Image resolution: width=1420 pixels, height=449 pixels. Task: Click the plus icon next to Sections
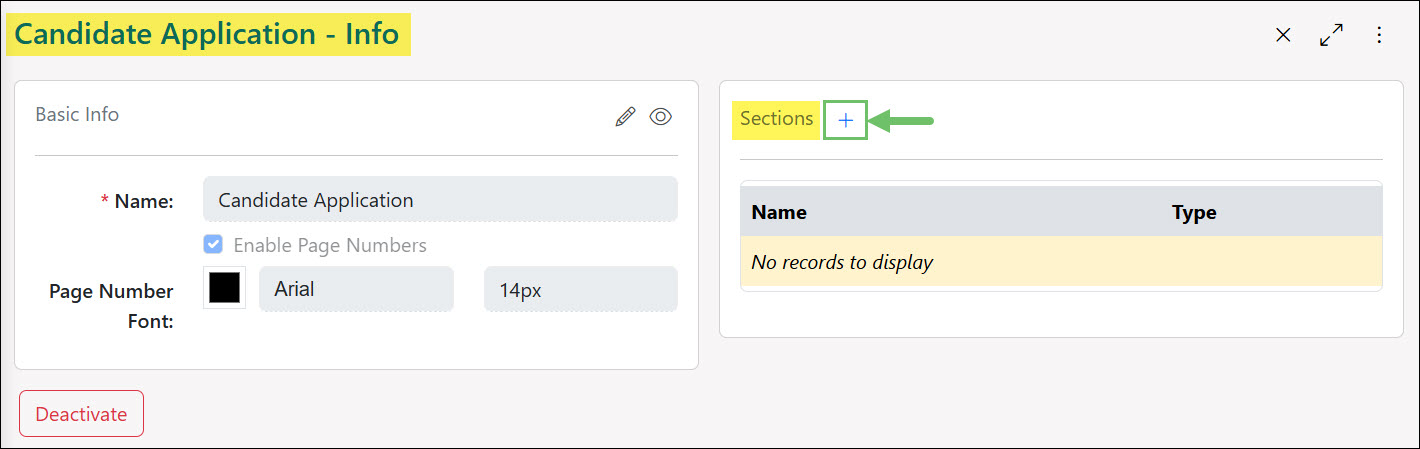pos(845,120)
